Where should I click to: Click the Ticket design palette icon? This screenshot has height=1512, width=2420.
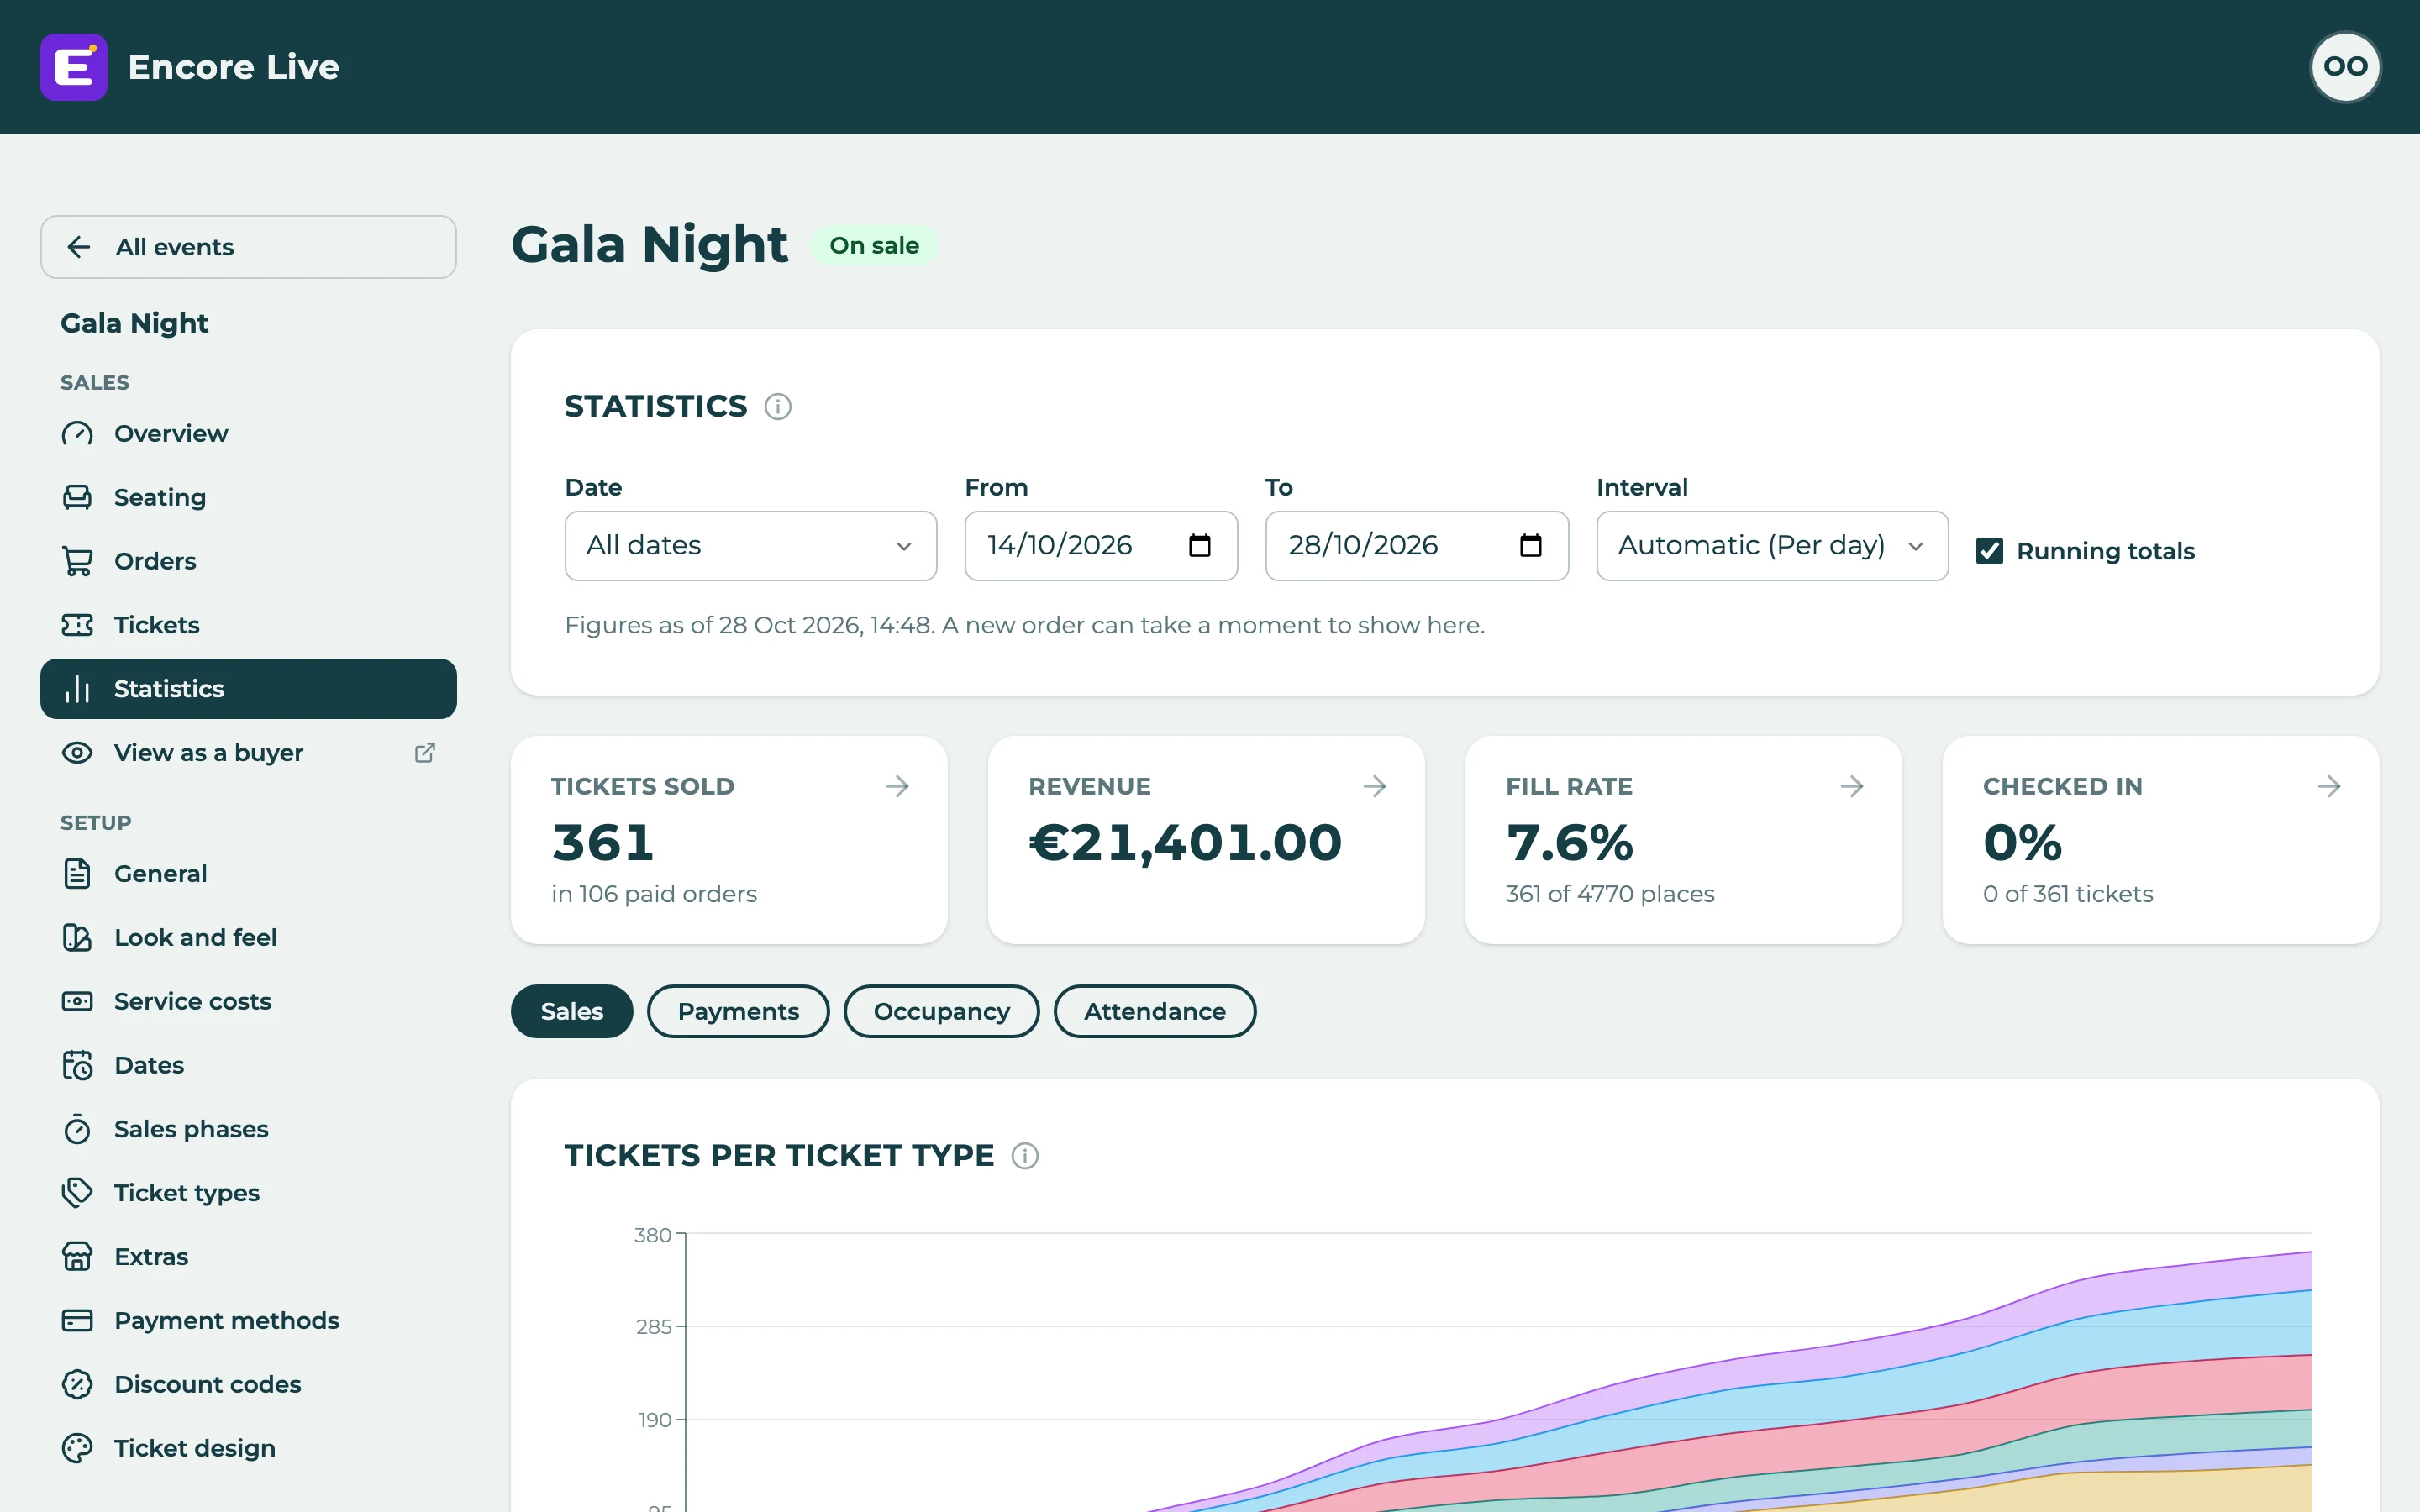(x=77, y=1448)
